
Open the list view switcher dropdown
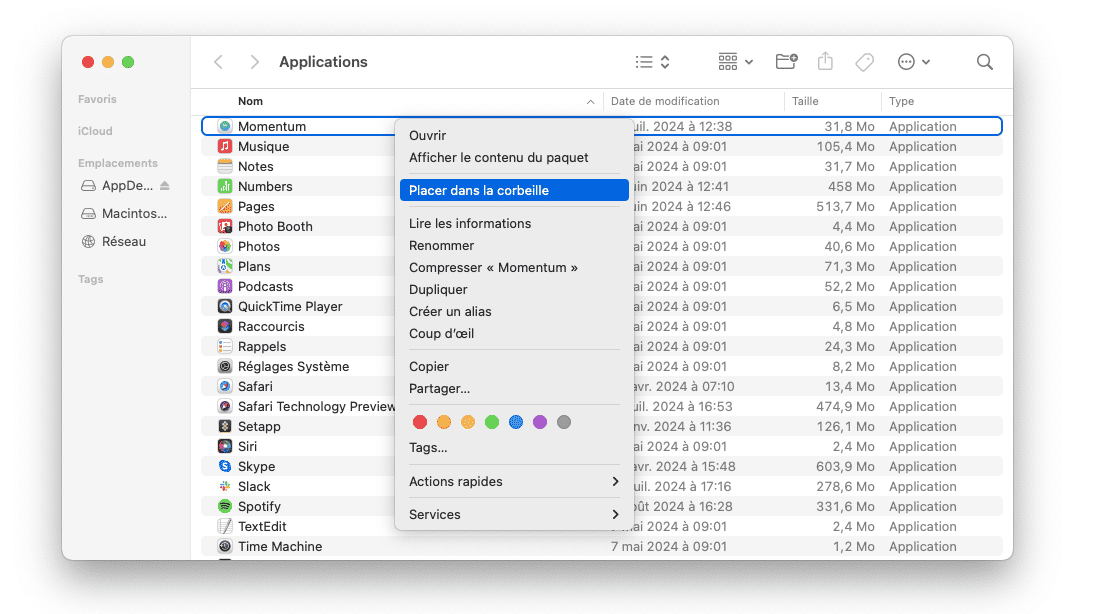(x=653, y=62)
